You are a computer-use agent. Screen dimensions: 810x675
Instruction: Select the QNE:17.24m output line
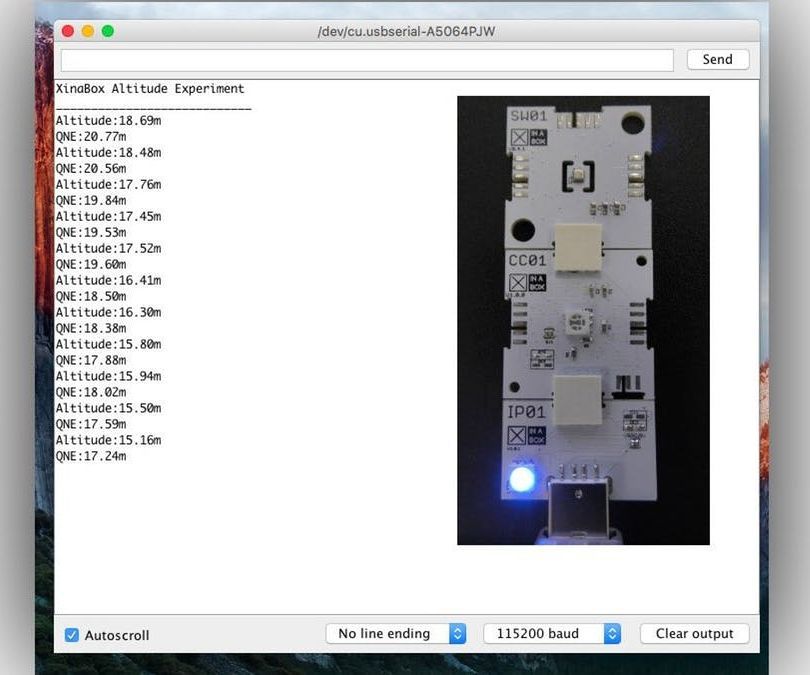(x=91, y=457)
